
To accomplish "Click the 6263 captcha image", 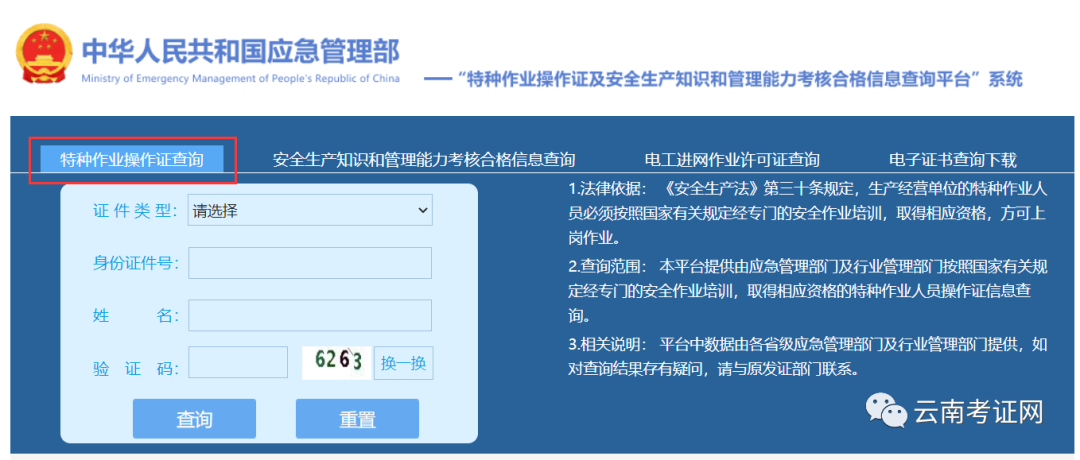I will pos(337,362).
